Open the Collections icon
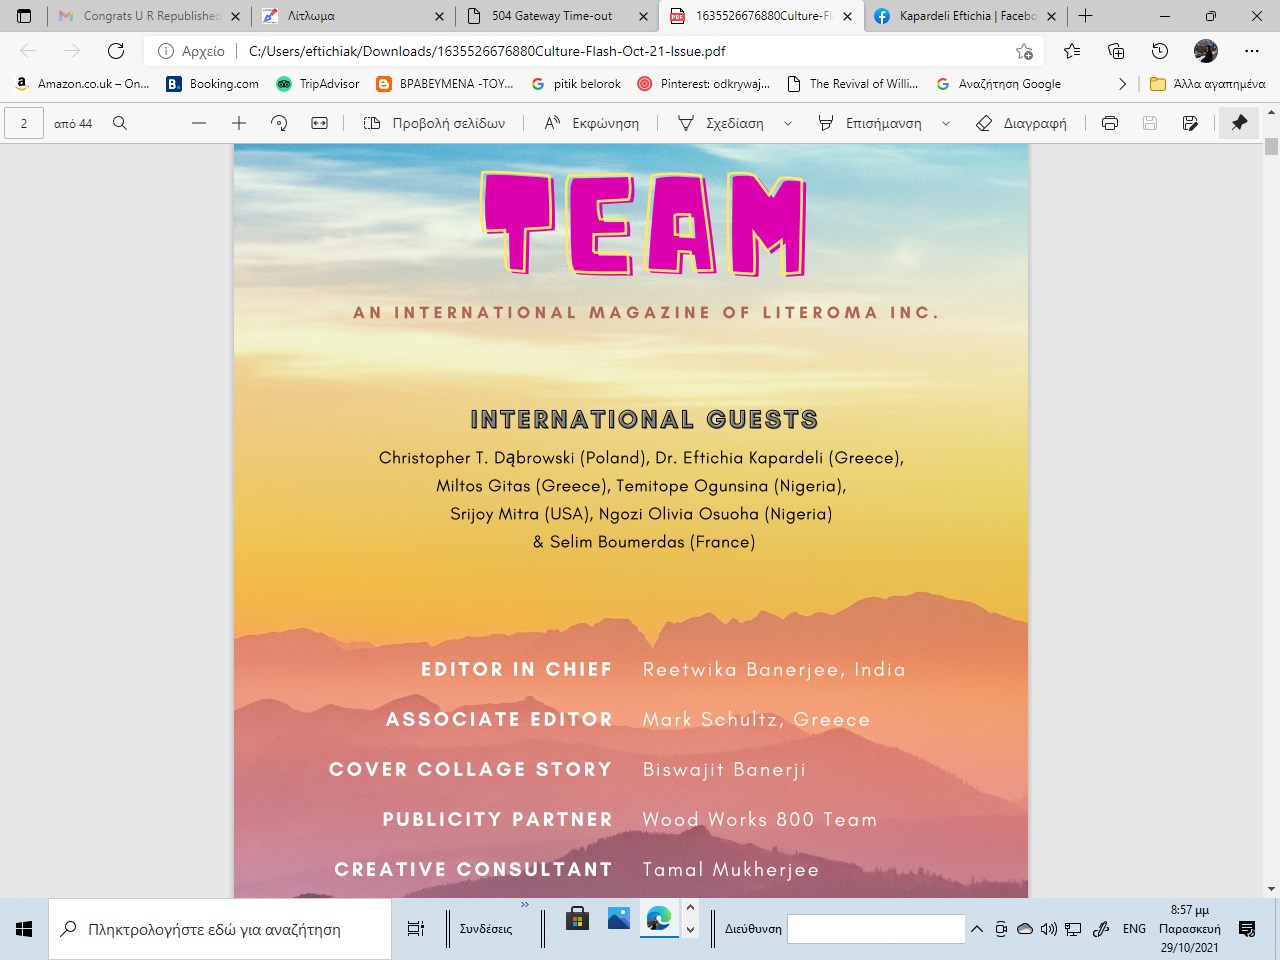1280x960 pixels. click(x=1116, y=51)
